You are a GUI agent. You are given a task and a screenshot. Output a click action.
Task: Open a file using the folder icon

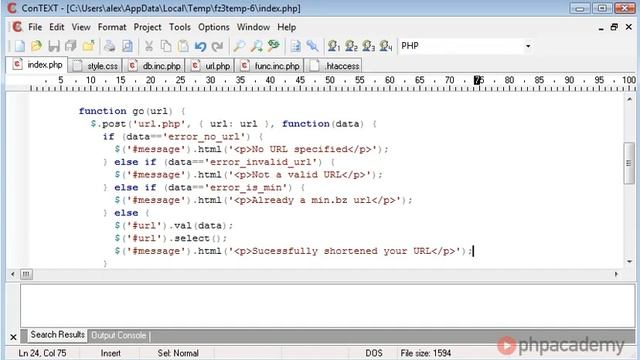pos(36,46)
